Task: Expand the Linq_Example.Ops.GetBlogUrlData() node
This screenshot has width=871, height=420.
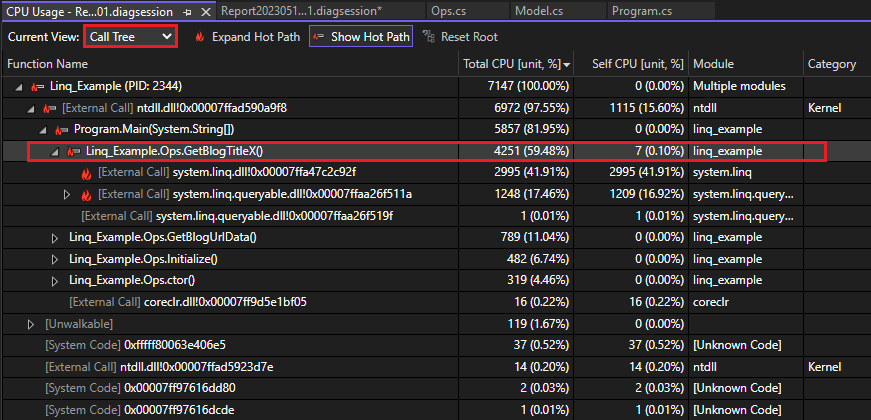Action: (x=56, y=237)
